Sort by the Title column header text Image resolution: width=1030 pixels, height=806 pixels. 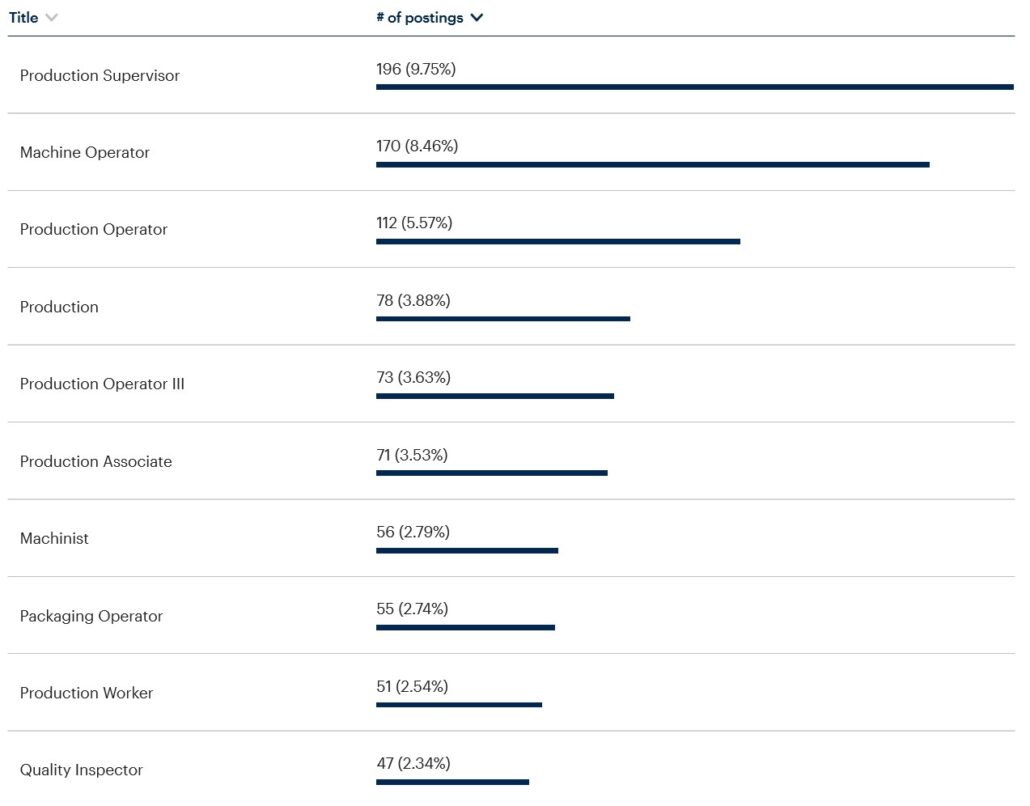tap(24, 18)
